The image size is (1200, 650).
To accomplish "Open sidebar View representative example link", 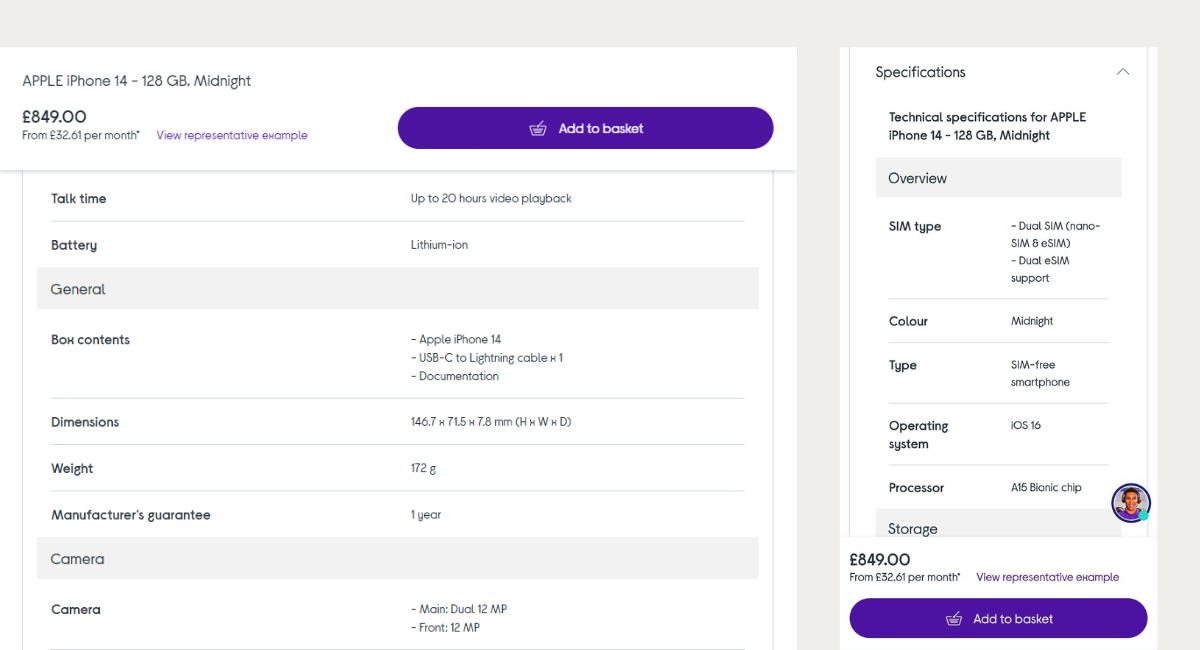I will pos(1048,577).
